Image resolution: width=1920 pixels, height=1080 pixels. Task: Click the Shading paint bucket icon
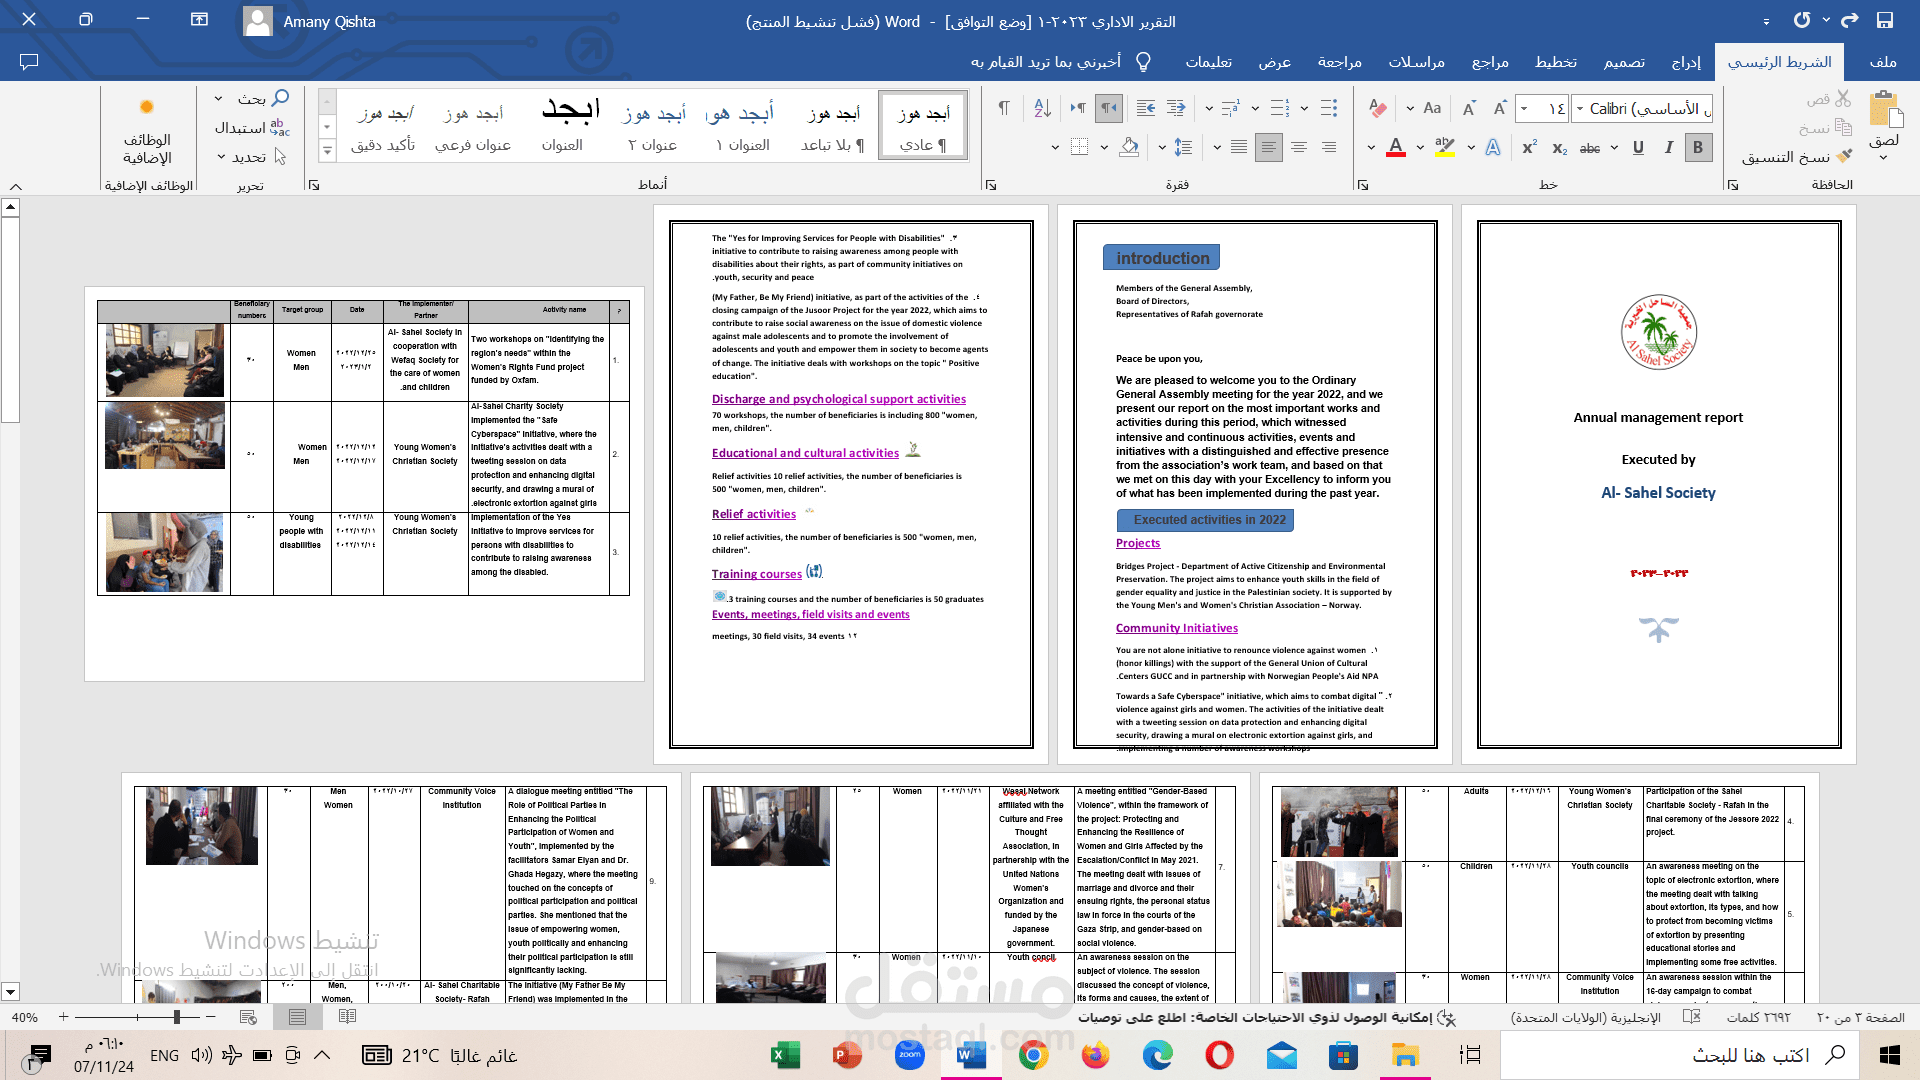[x=1129, y=148]
